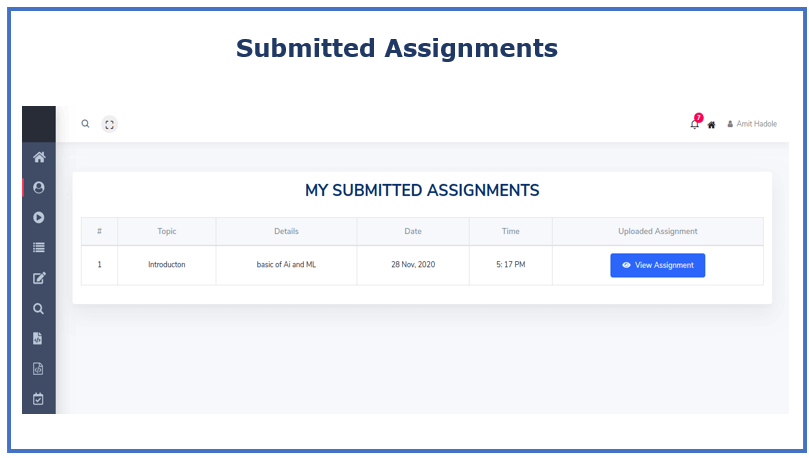809x458 pixels.
Task: Click the View Assignment button
Action: [x=657, y=265]
